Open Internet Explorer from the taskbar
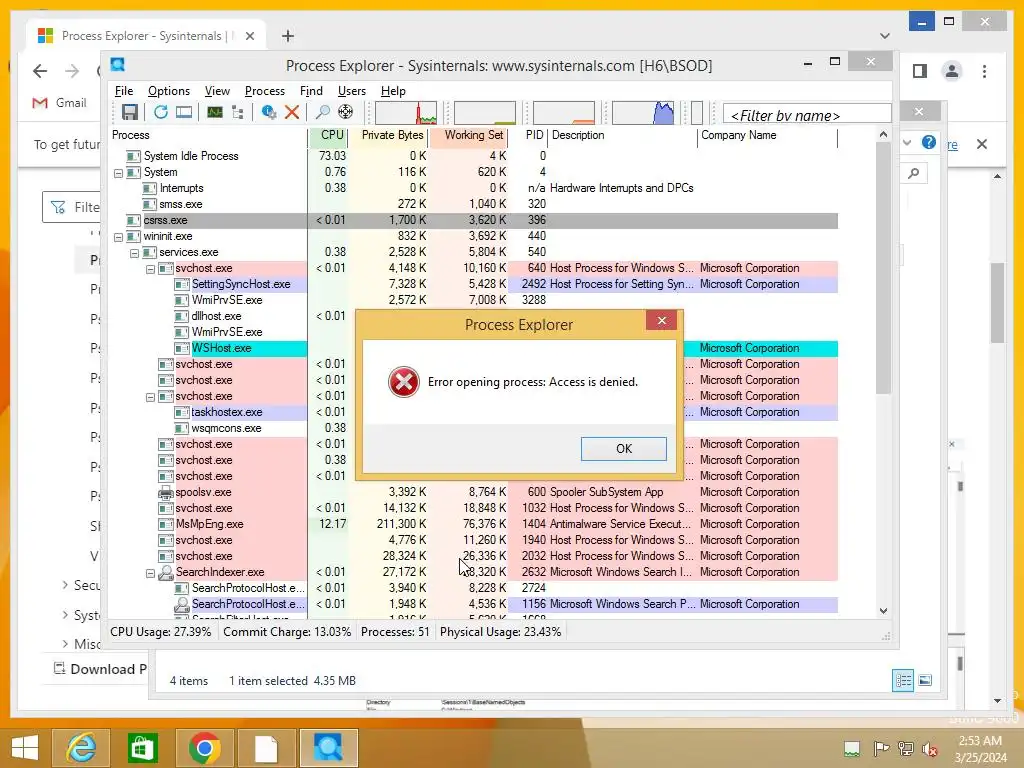 tap(81, 748)
